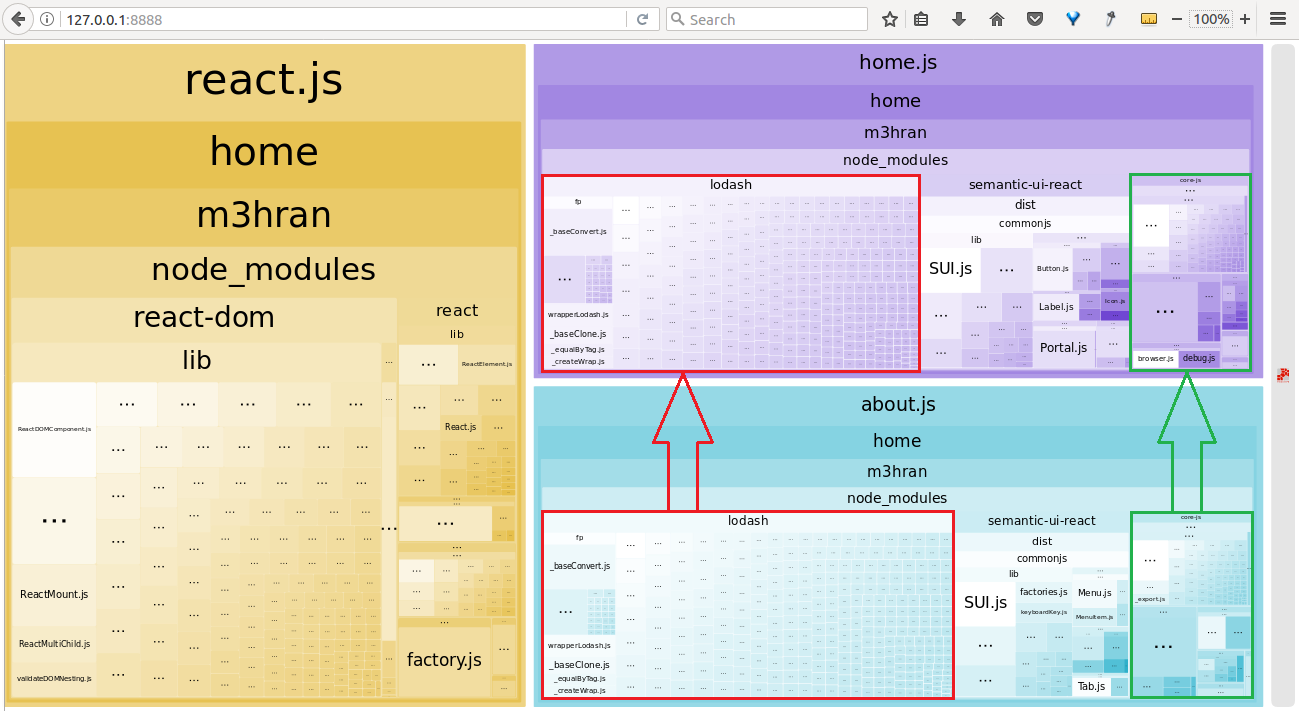Select the Portal.js cell
Image resolution: width=1299 pixels, height=711 pixels.
click(1063, 348)
